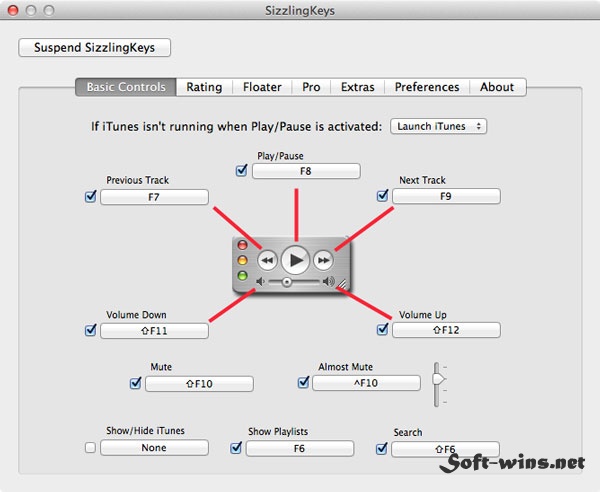Go to the Extras tab
The width and height of the screenshot is (600, 492).
click(x=357, y=87)
